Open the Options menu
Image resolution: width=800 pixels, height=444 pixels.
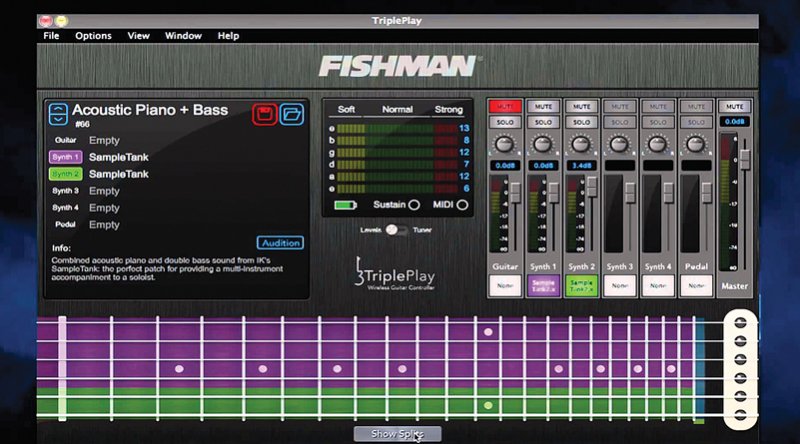pyautogui.click(x=93, y=36)
